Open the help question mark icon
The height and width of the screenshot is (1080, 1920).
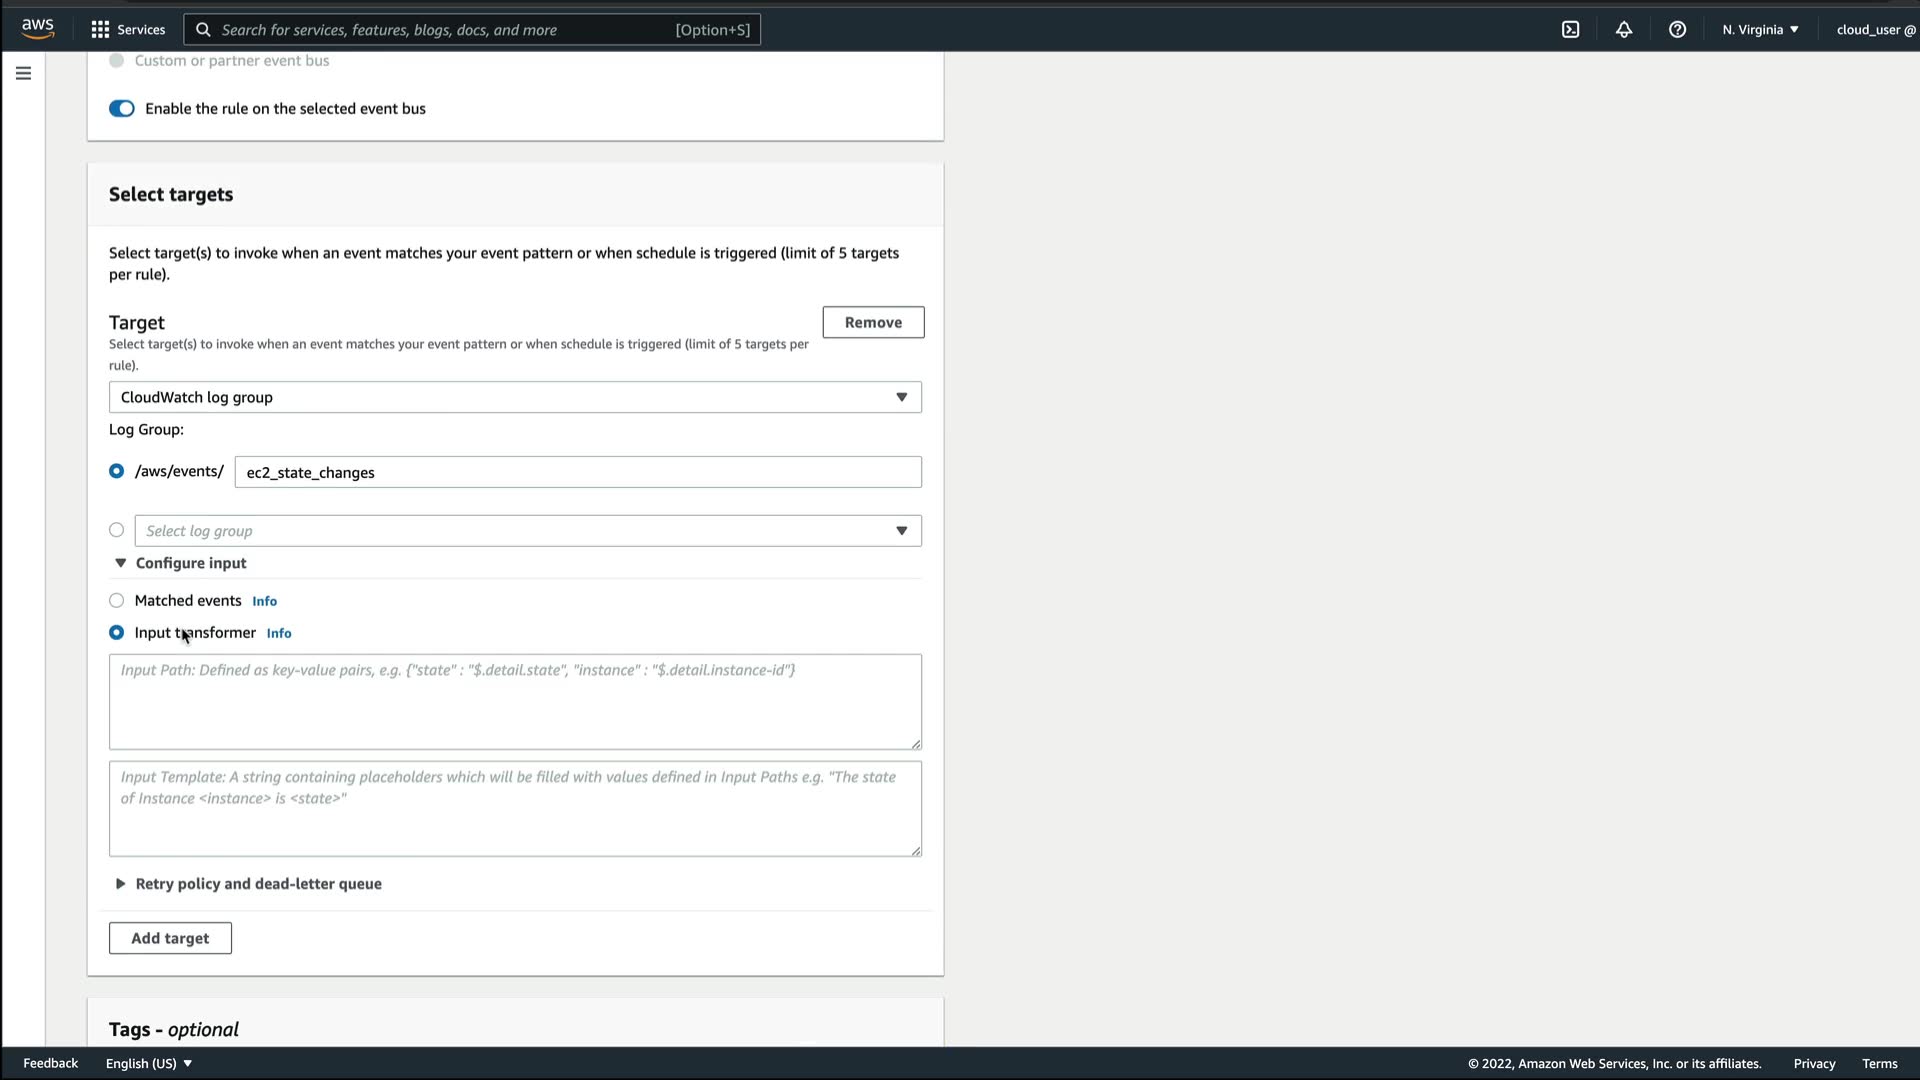click(x=1677, y=30)
